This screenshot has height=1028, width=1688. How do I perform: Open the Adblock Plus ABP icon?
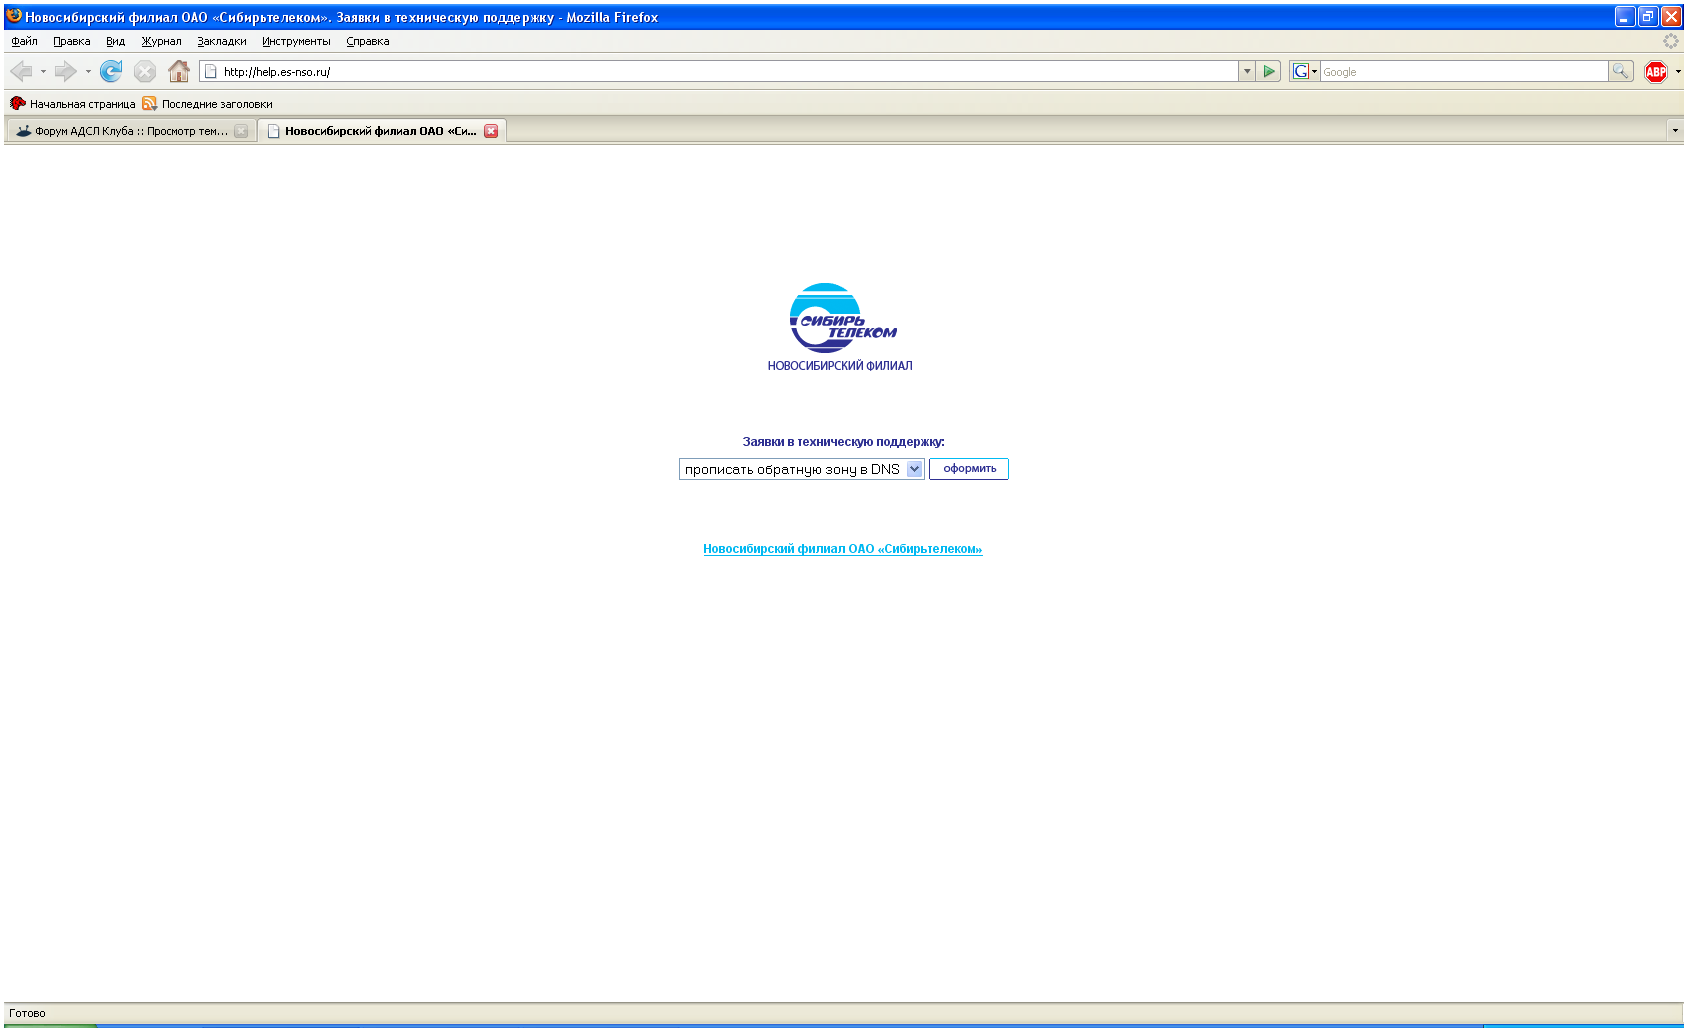click(1656, 71)
